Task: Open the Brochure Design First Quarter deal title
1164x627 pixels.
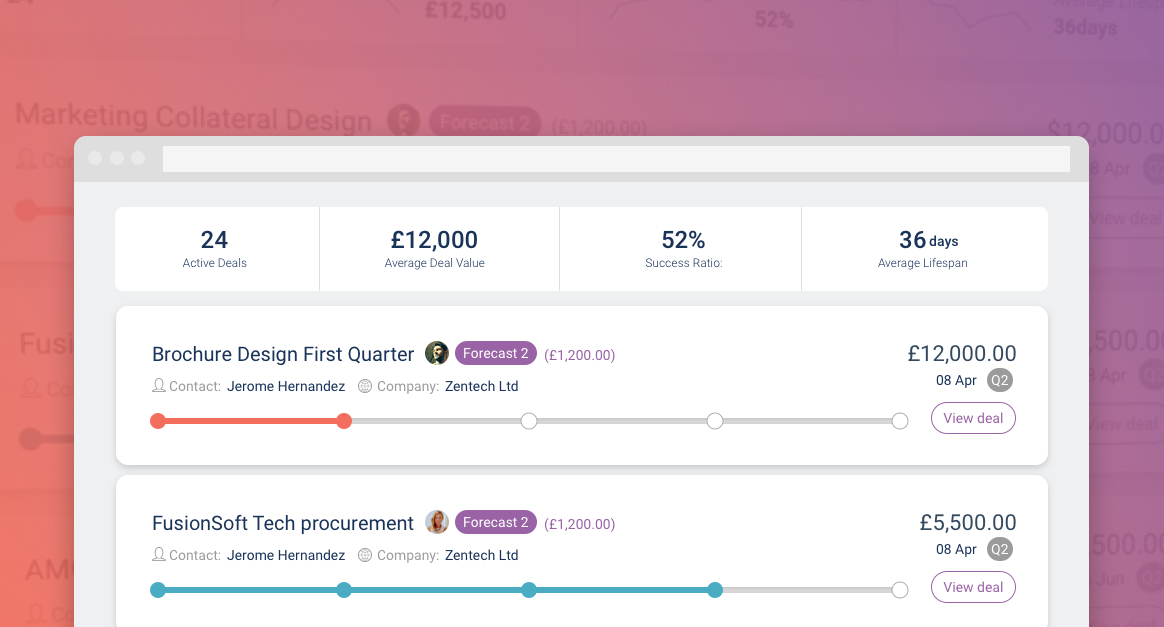Action: point(283,354)
